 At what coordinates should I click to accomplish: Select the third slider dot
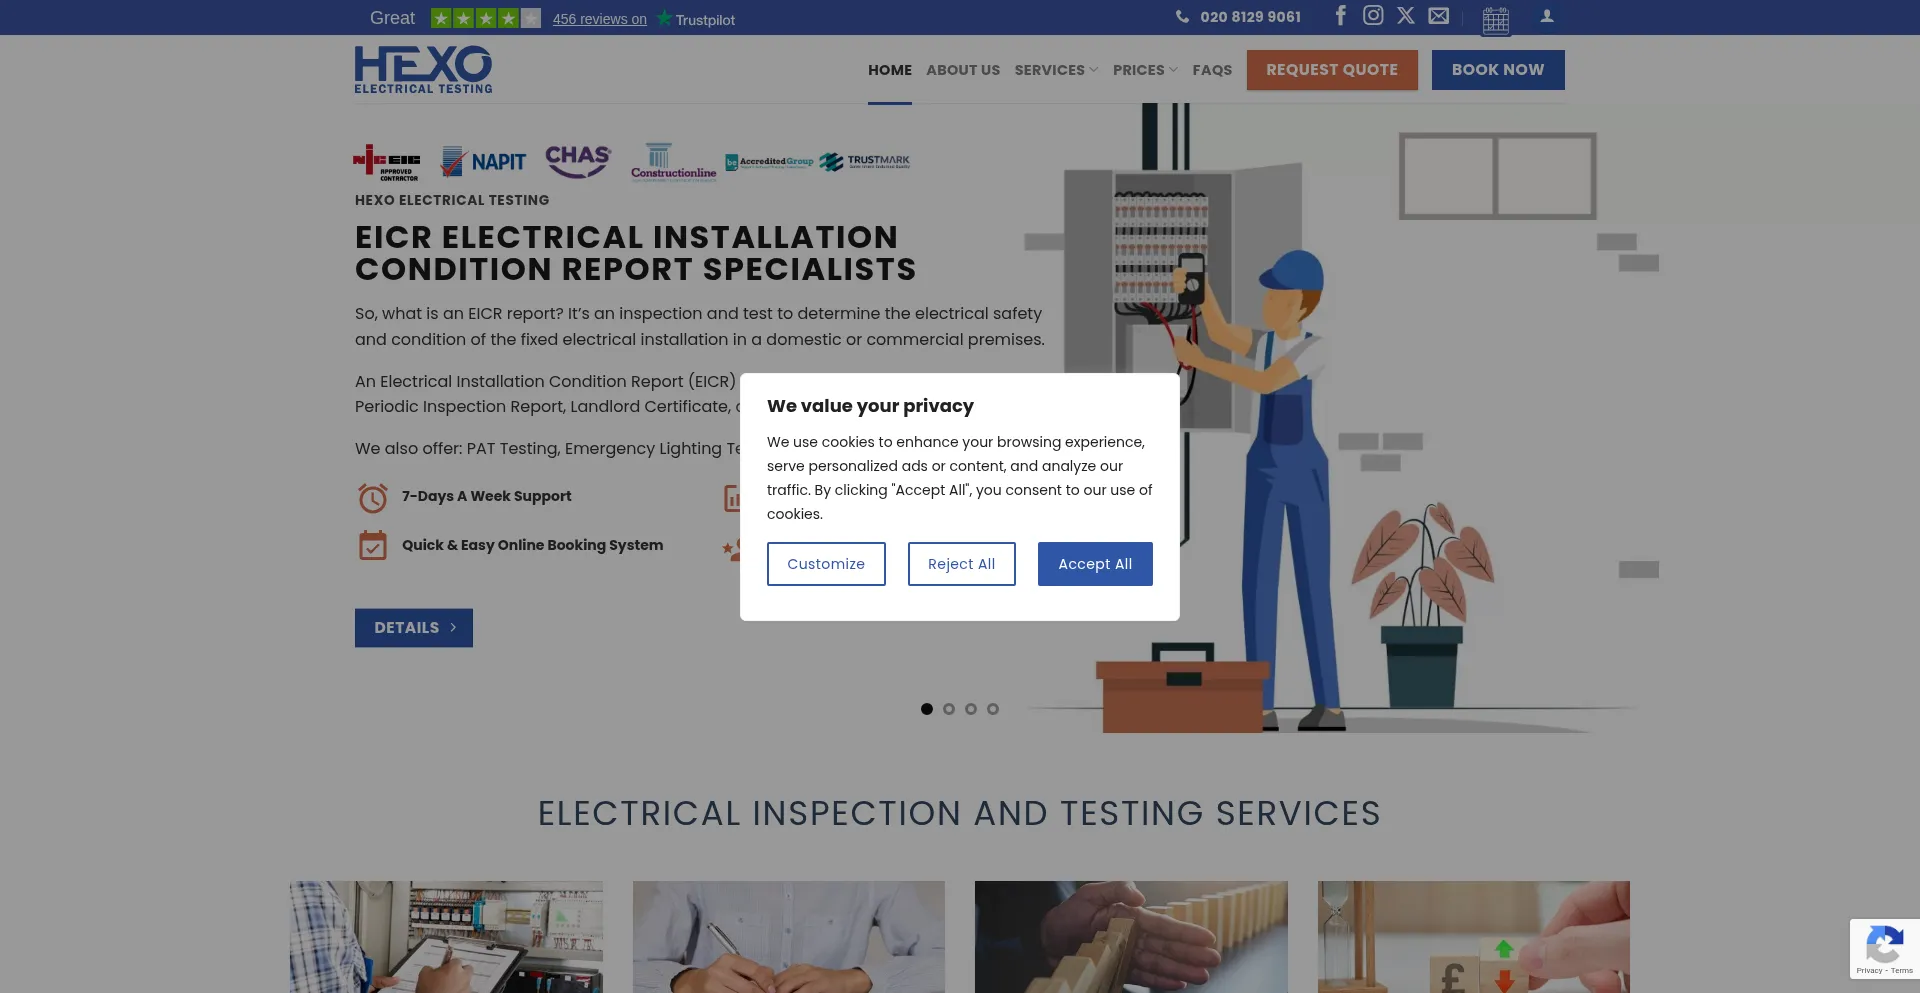[971, 709]
